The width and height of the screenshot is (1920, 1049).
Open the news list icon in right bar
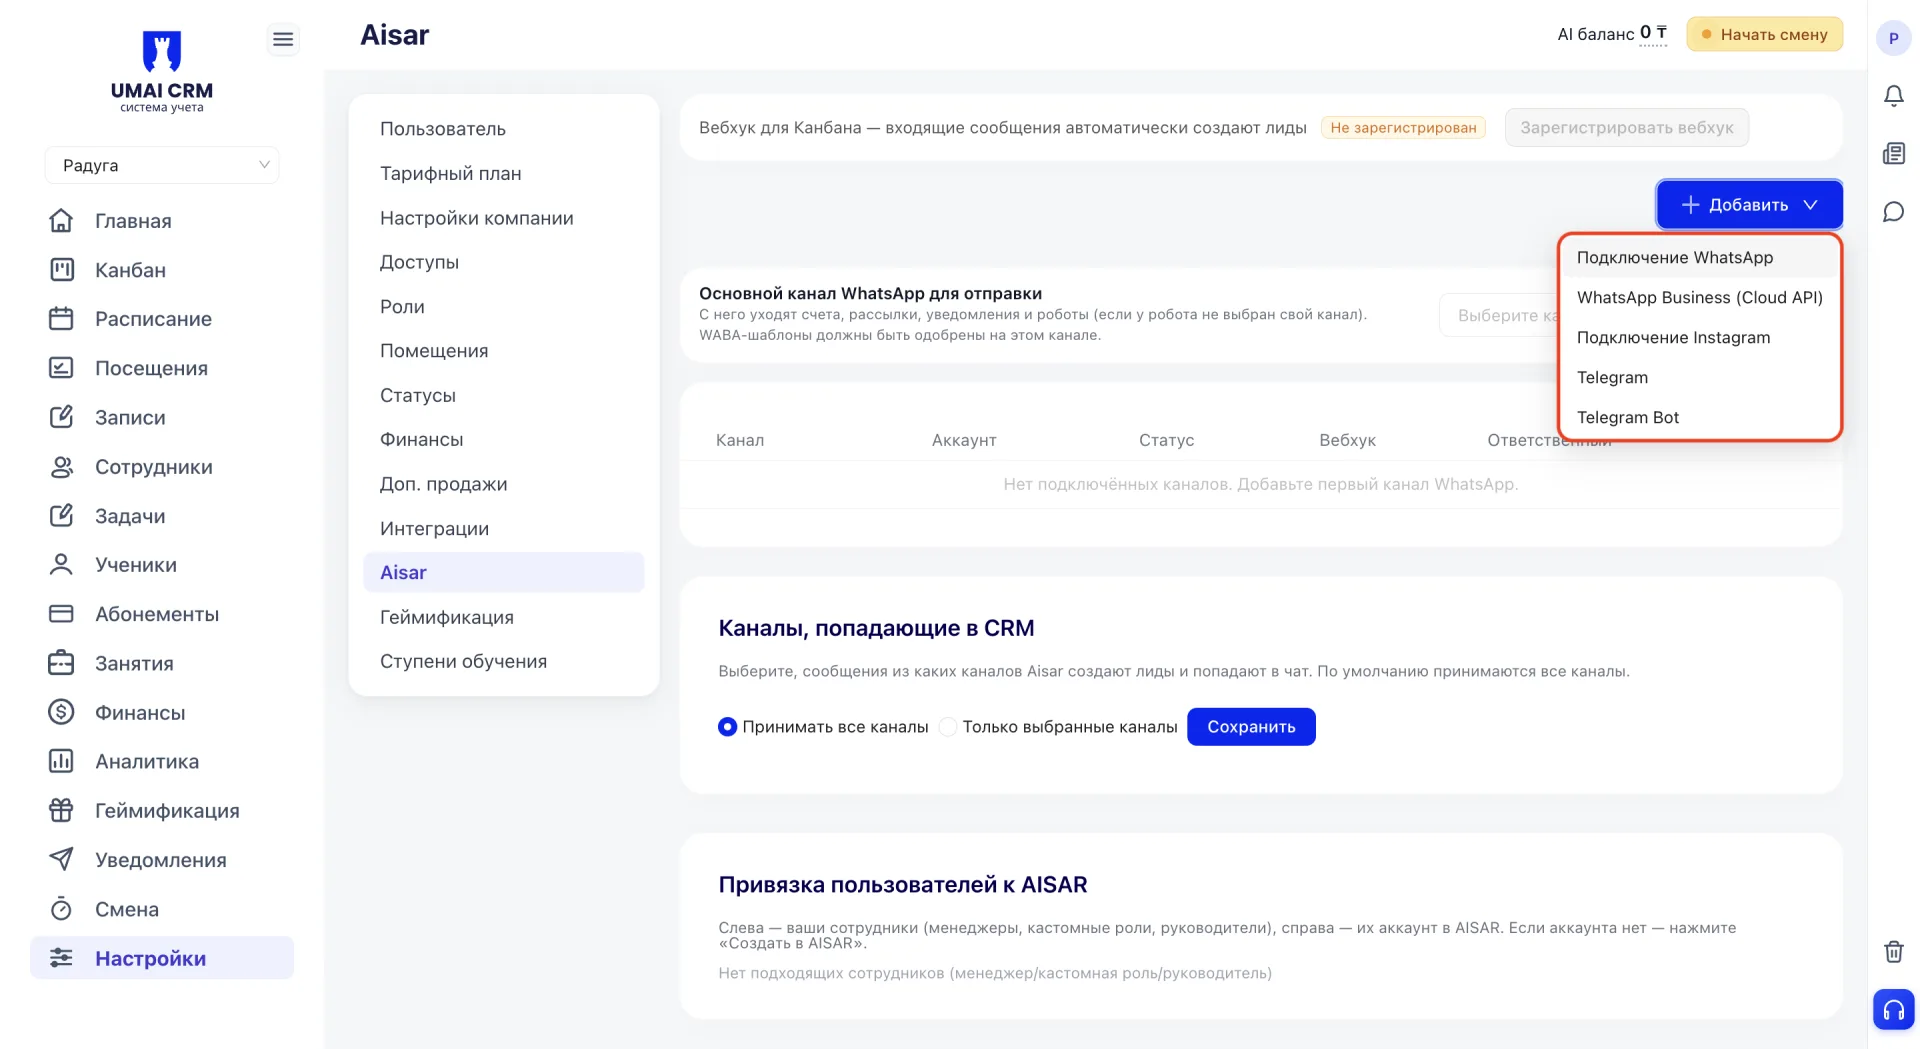(x=1893, y=154)
